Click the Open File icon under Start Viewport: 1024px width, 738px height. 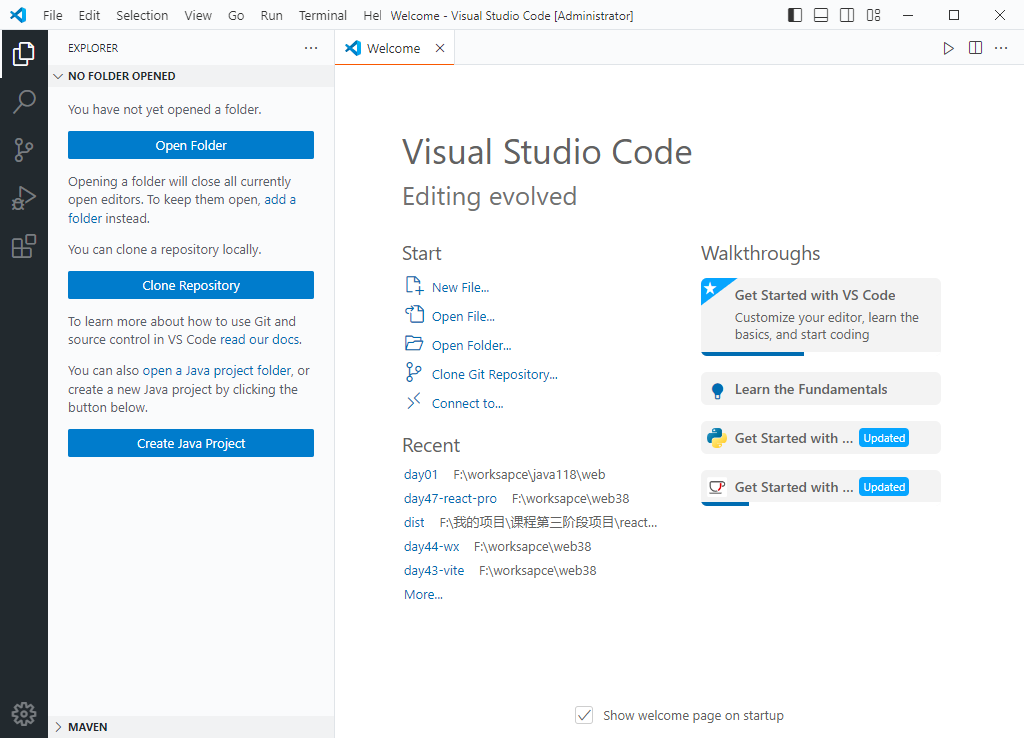coord(414,315)
